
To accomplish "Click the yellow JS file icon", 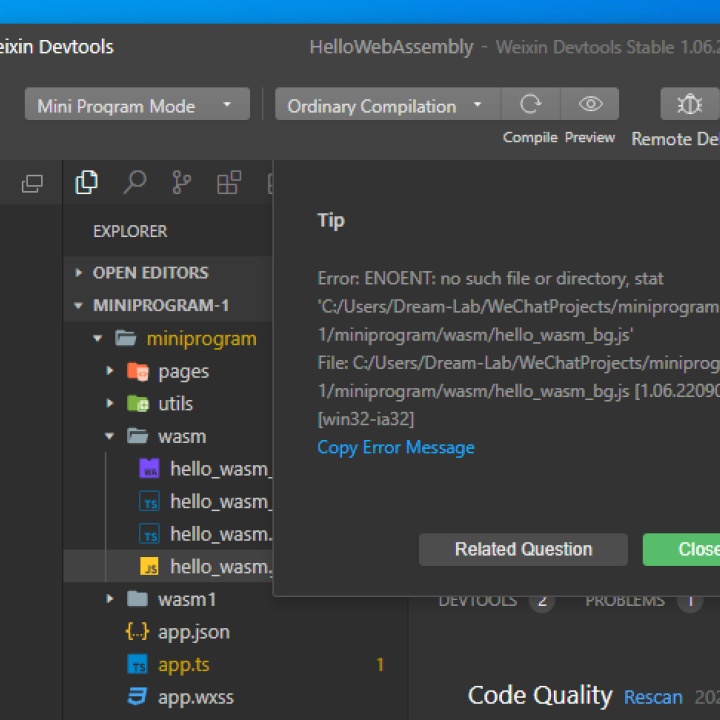I will tap(149, 567).
